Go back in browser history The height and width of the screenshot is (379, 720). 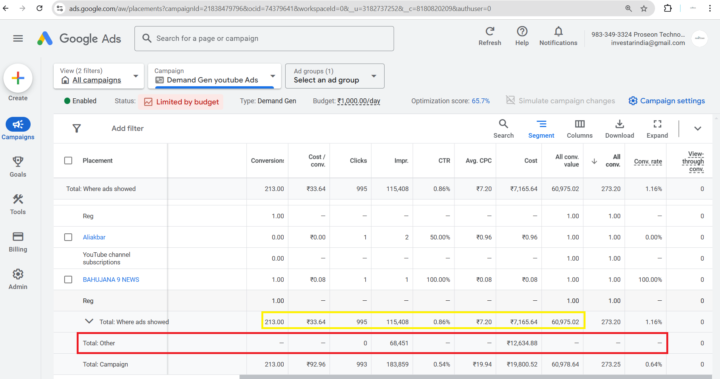(x=6, y=8)
